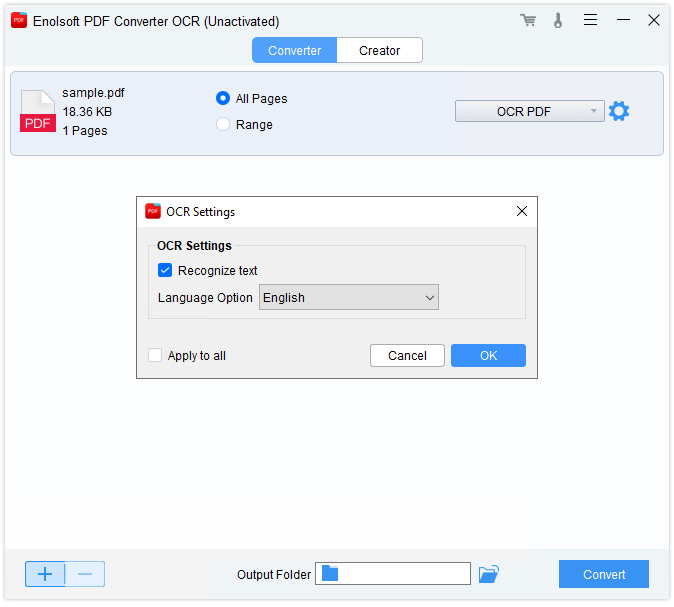Click the PDF file icon for sample.pdf
674x607 pixels.
tap(38, 111)
